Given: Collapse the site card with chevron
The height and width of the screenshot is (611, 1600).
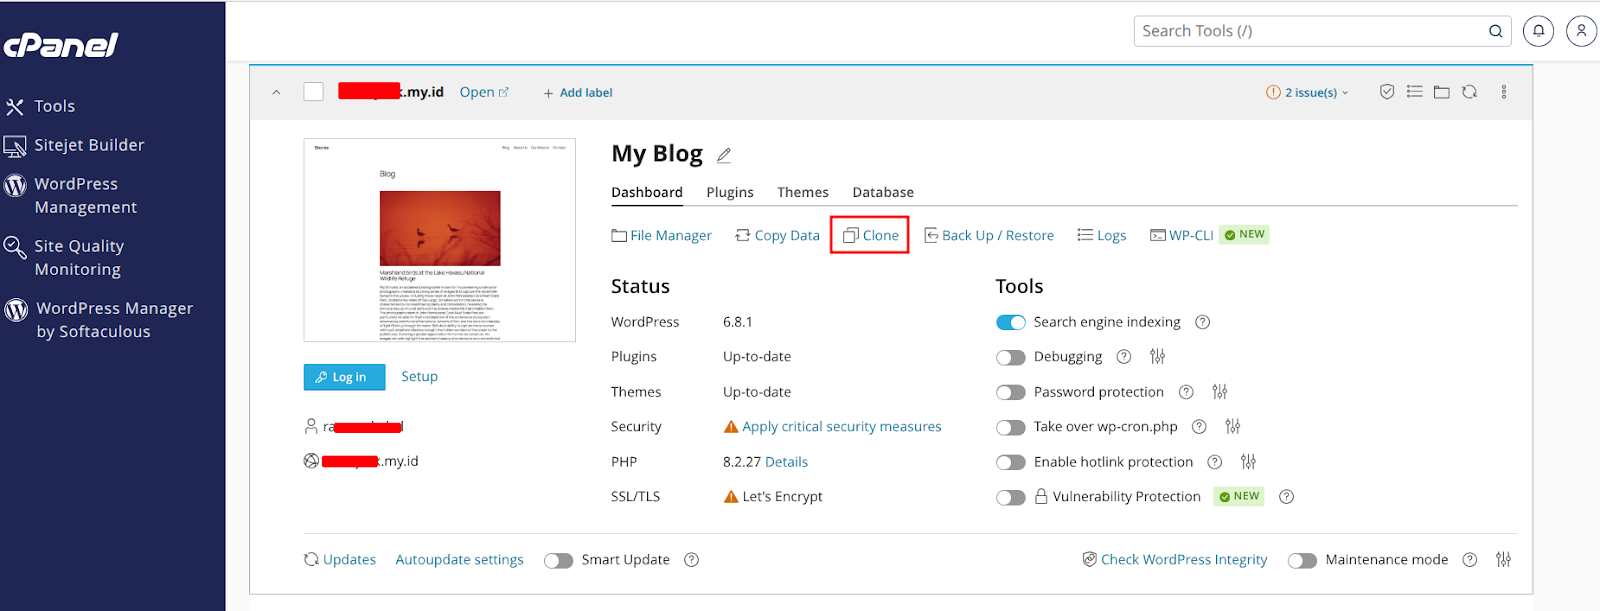Looking at the screenshot, I should pyautogui.click(x=277, y=92).
